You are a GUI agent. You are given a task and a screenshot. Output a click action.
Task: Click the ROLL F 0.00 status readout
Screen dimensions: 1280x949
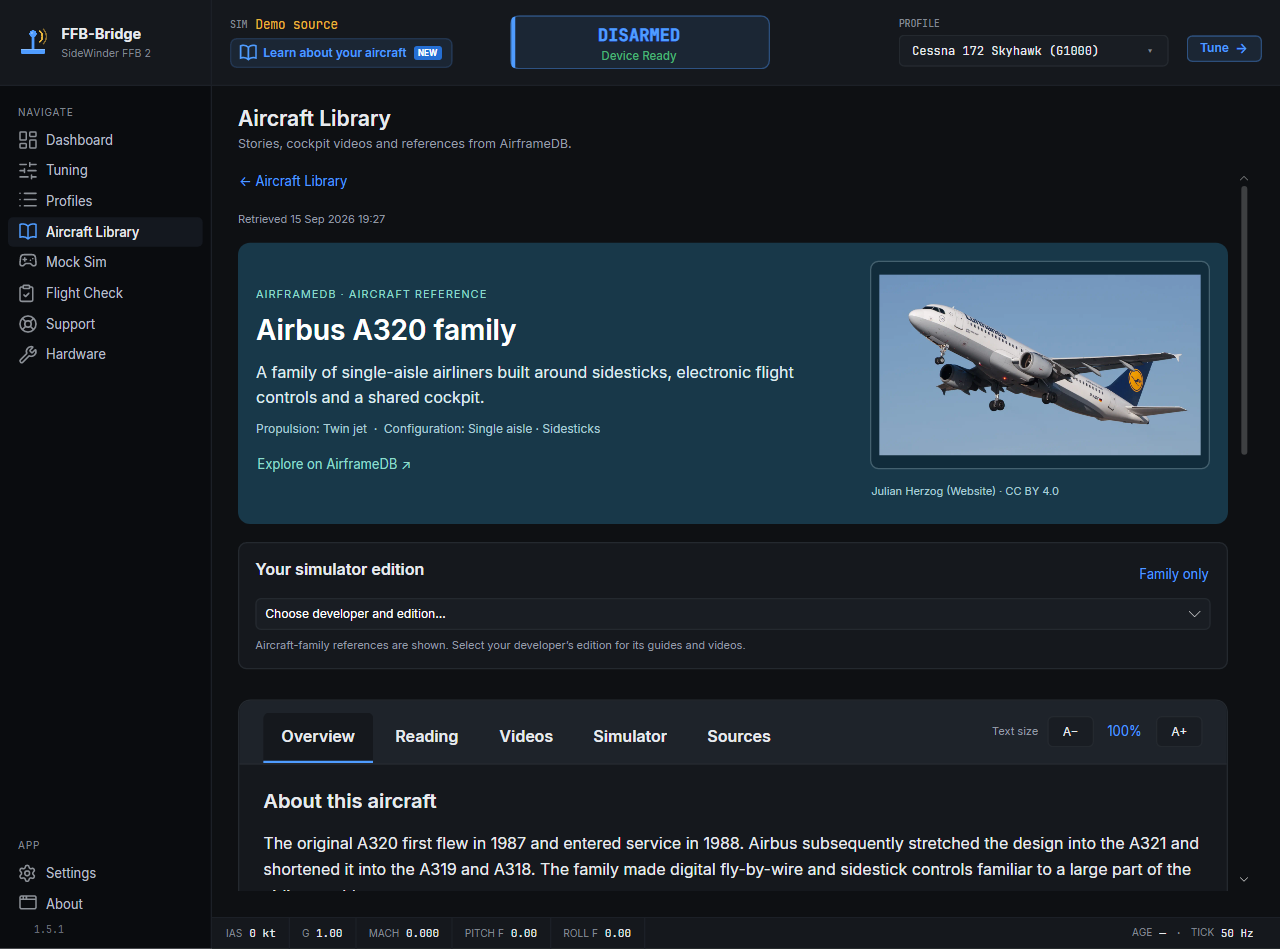point(597,933)
